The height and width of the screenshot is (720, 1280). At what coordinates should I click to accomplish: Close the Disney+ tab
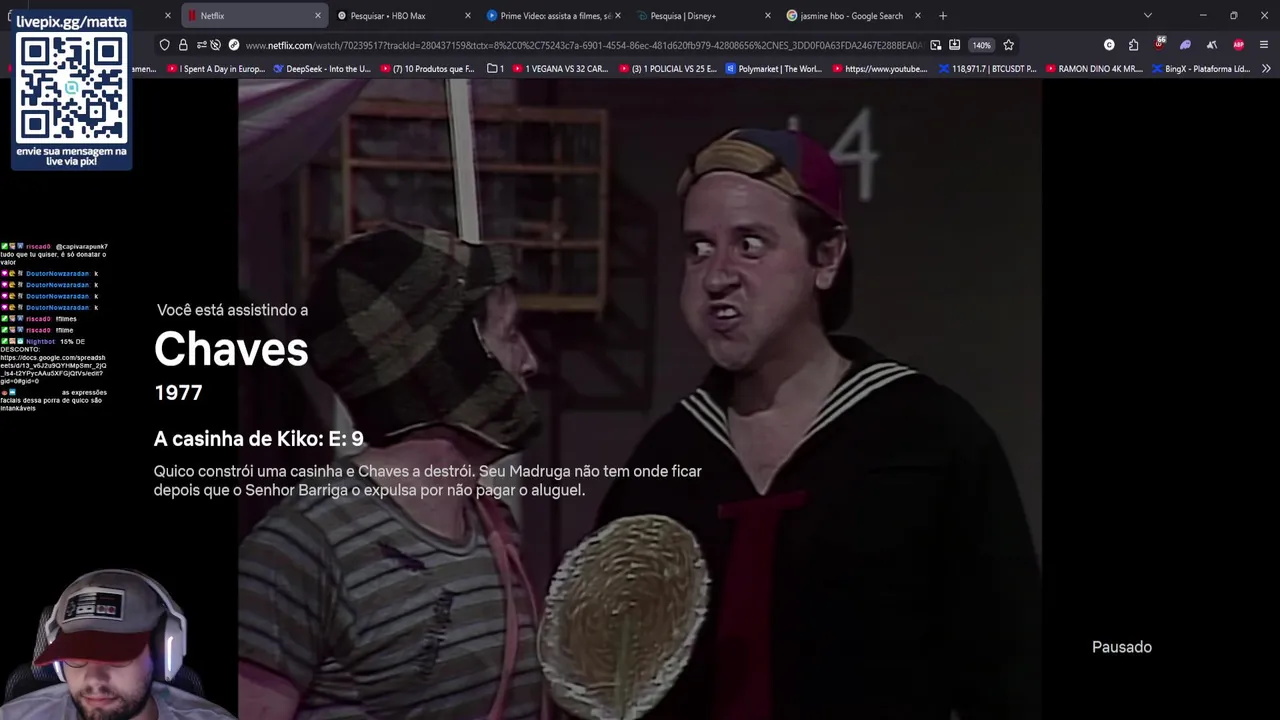pos(768,16)
